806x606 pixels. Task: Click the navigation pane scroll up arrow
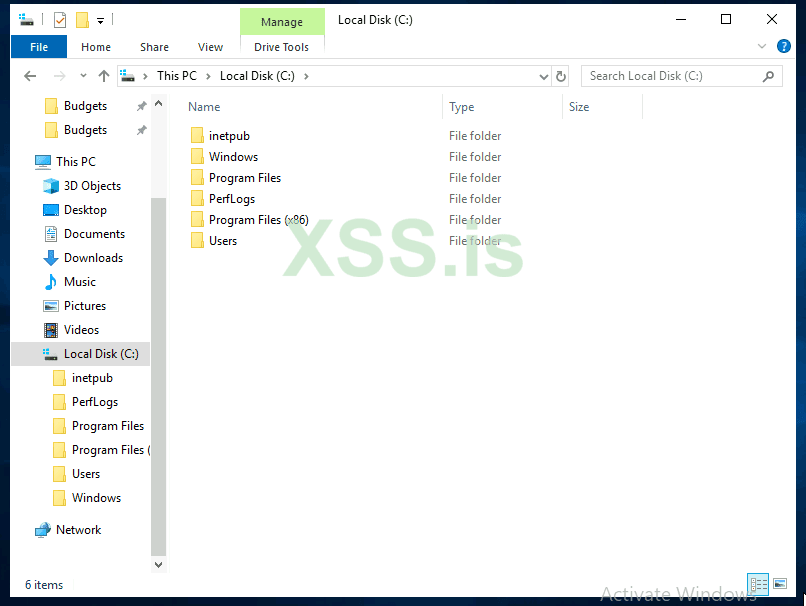pos(158,103)
